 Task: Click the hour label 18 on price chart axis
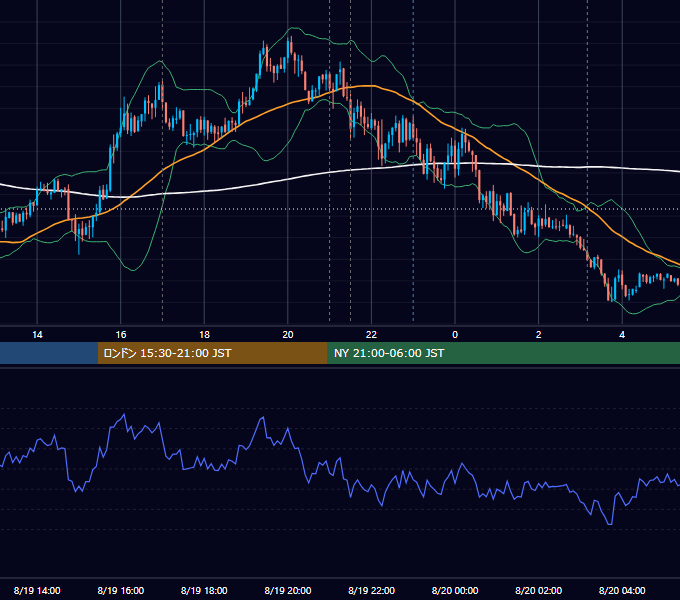click(204, 335)
